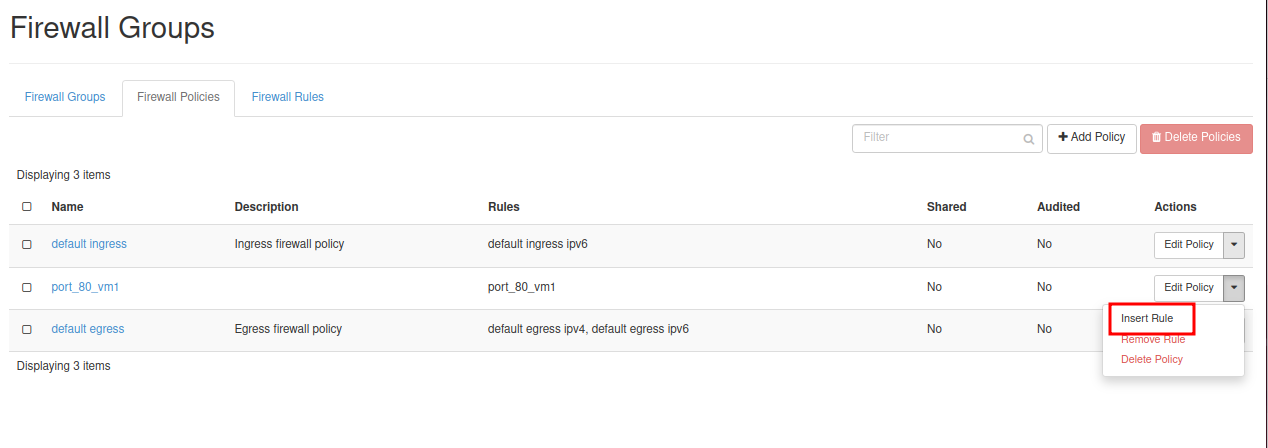The width and height of the screenshot is (1268, 448).
Task: Click the Delete Policies button
Action: [1196, 138]
